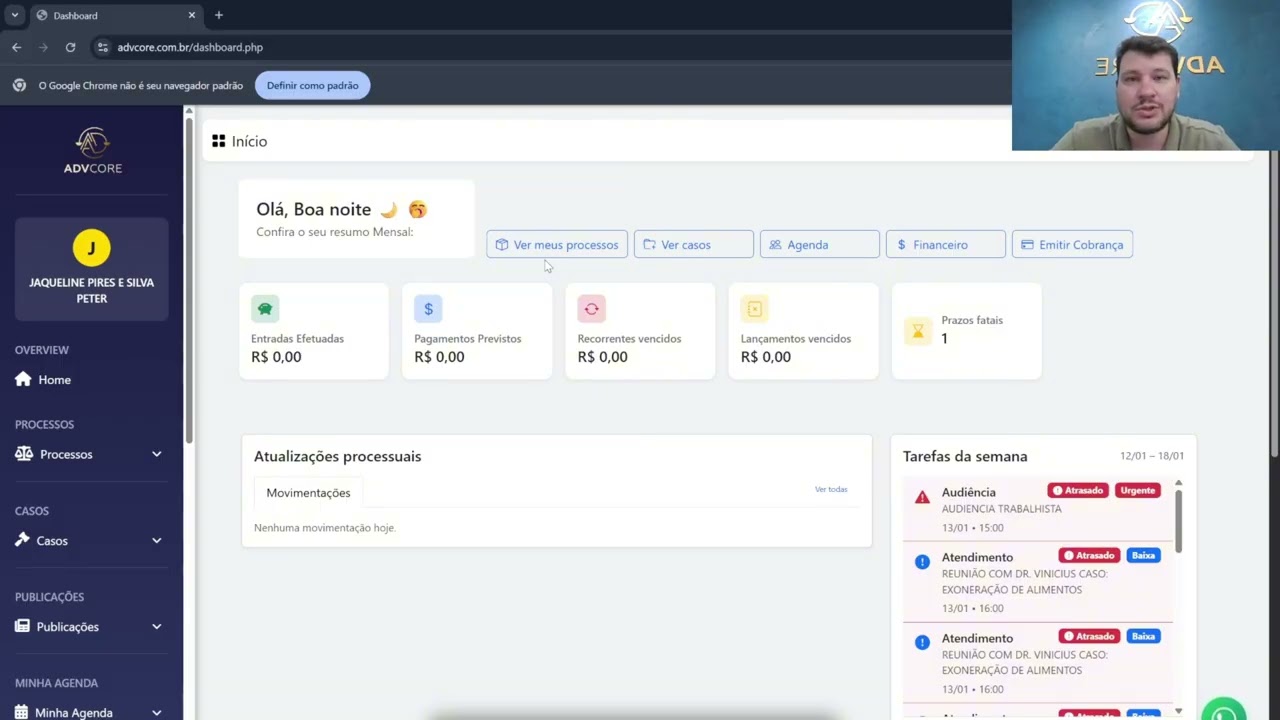This screenshot has width=1280, height=720.
Task: Click the Emitir Cobrança button
Action: pos(1072,245)
